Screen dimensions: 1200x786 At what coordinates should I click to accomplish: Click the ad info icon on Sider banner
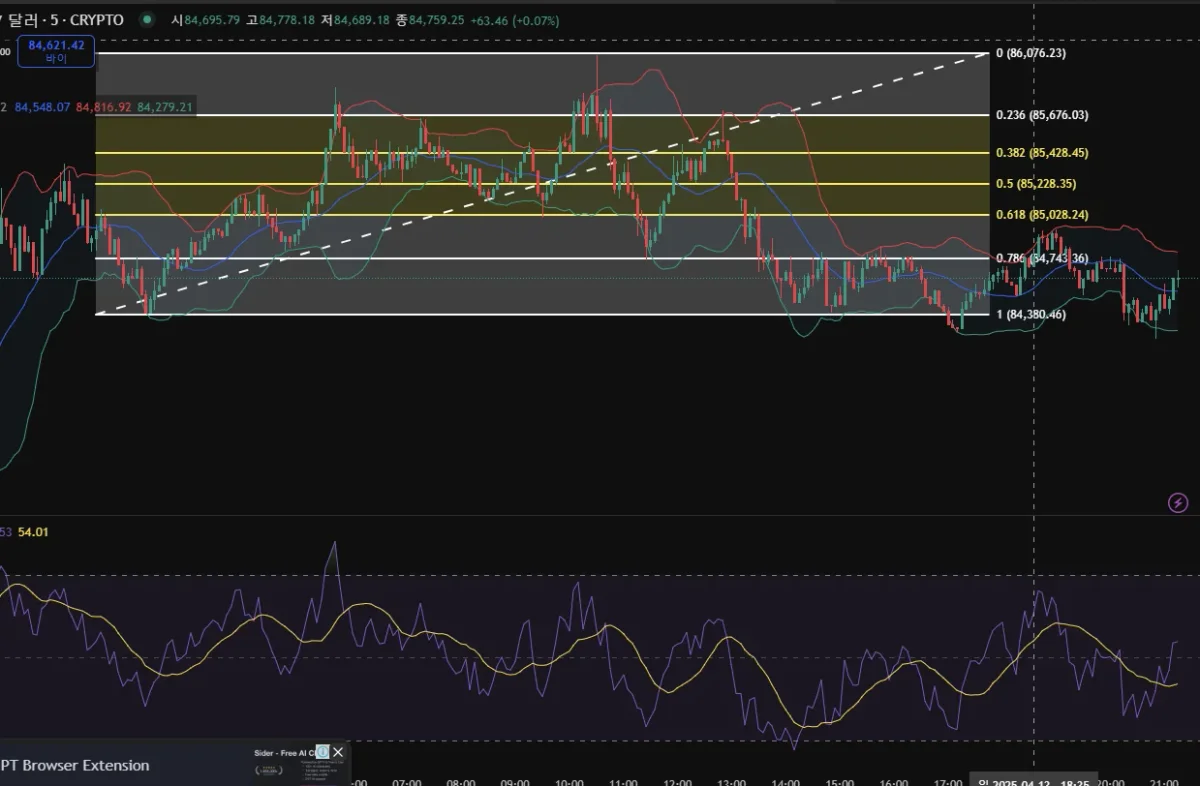(322, 752)
